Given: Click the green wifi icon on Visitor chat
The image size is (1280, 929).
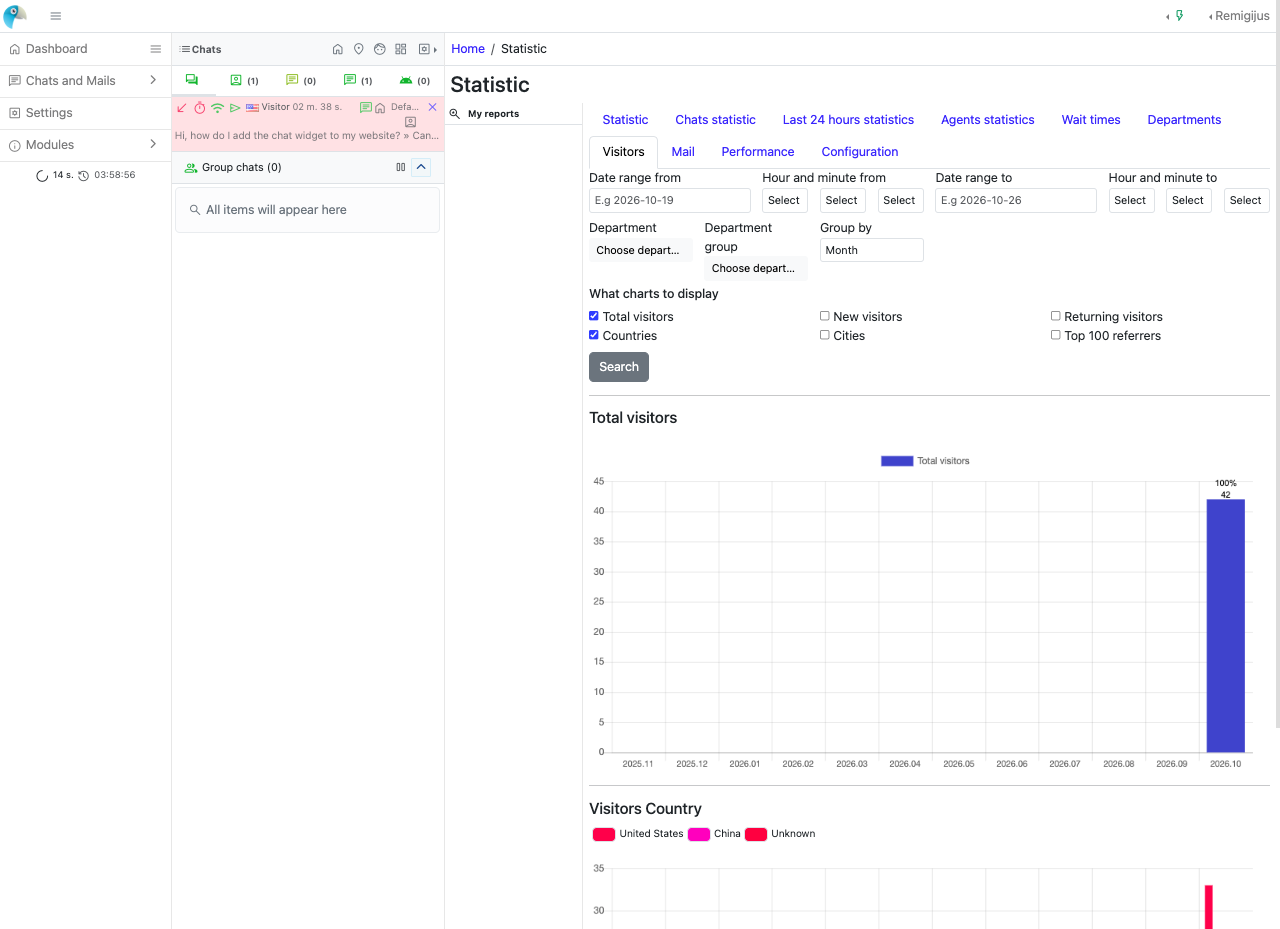Looking at the screenshot, I should [x=217, y=107].
